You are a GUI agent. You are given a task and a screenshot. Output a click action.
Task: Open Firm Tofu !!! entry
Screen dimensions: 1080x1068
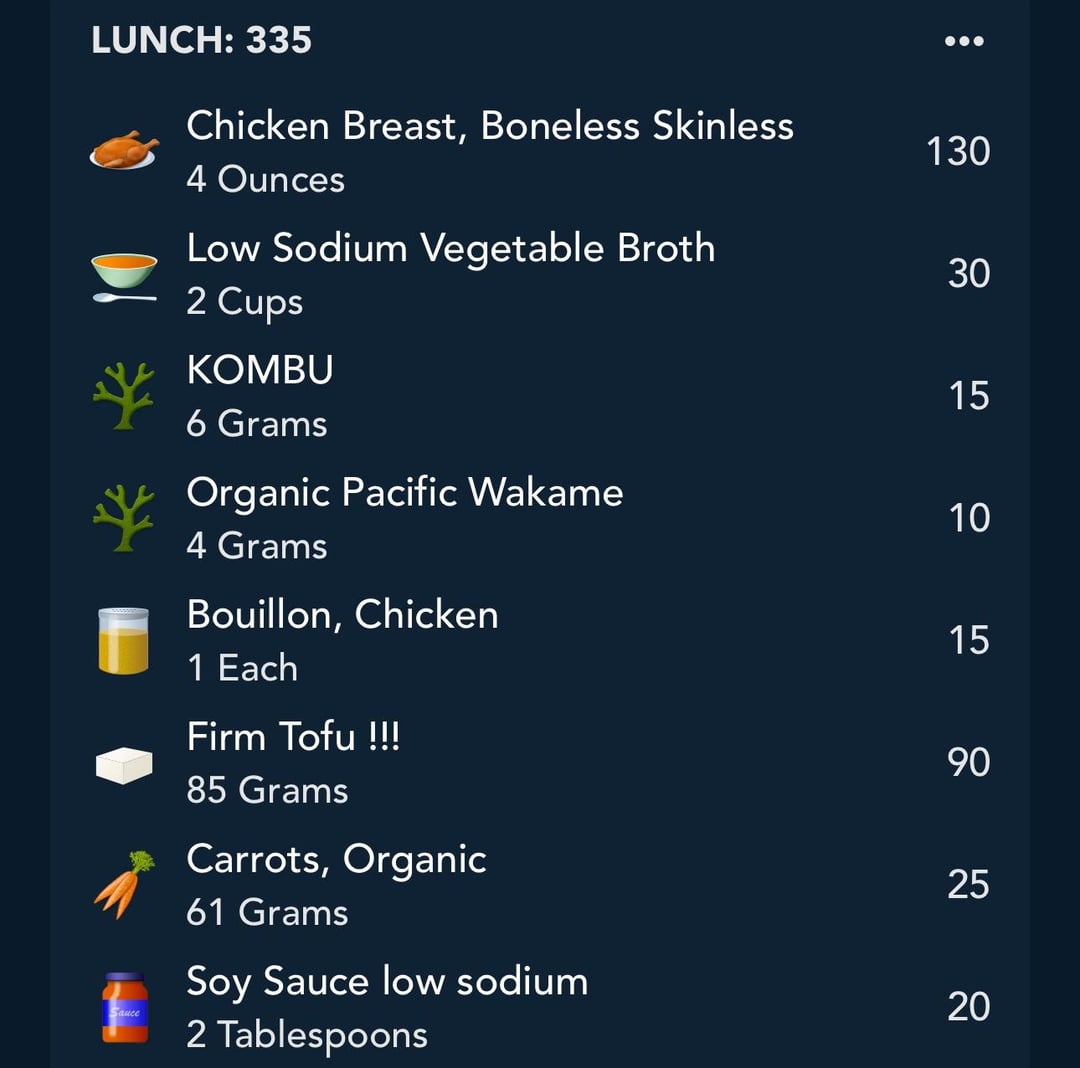point(540,763)
